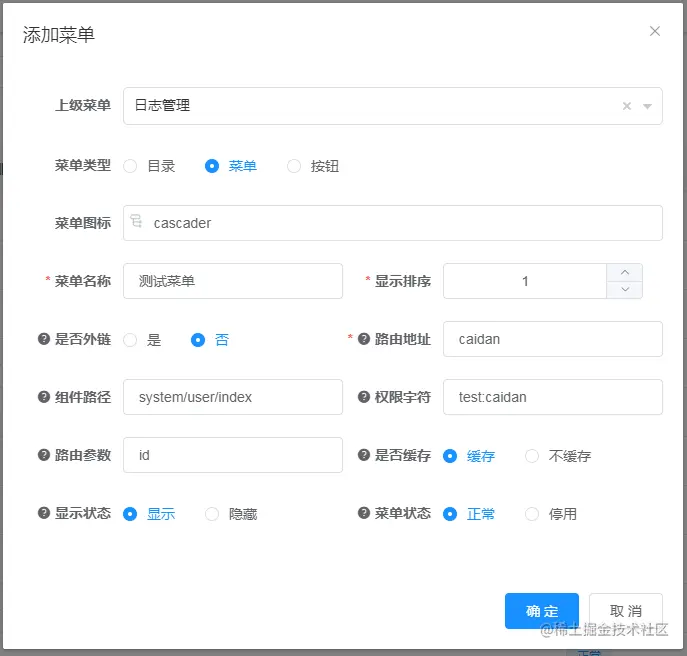Clear the 上级菜单 selection with the x icon
This screenshot has width=687, height=656.
(627, 106)
